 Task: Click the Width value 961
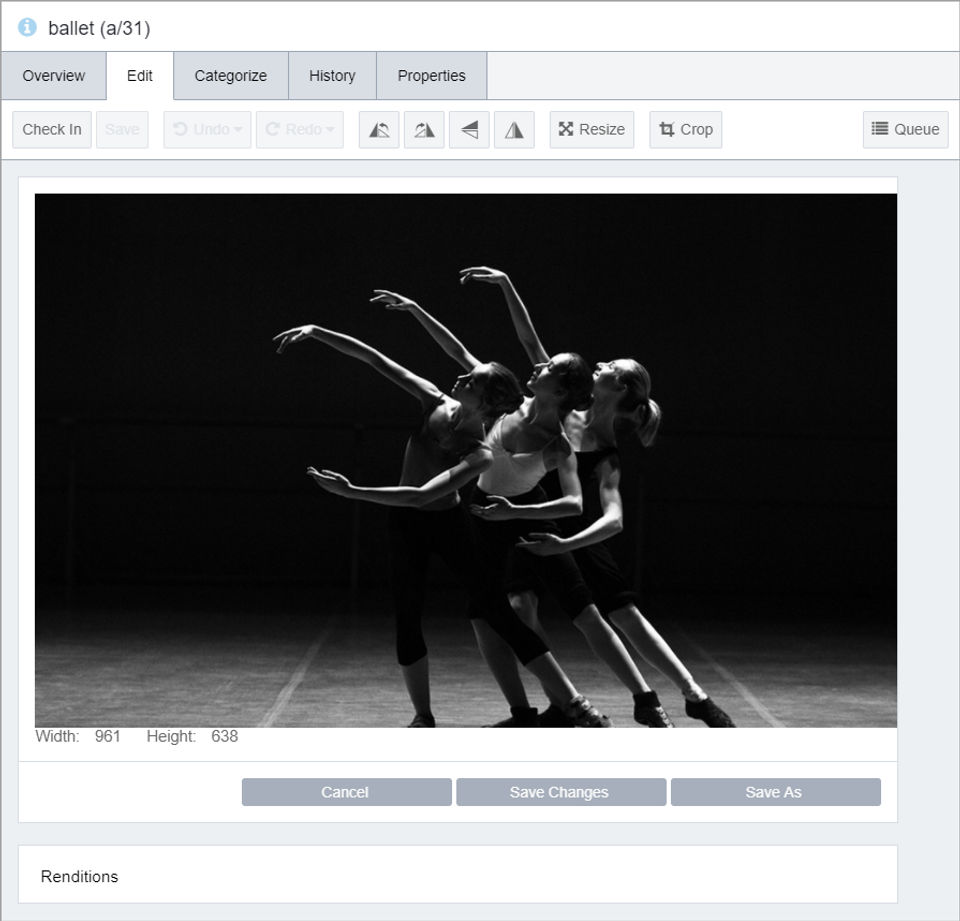point(107,736)
